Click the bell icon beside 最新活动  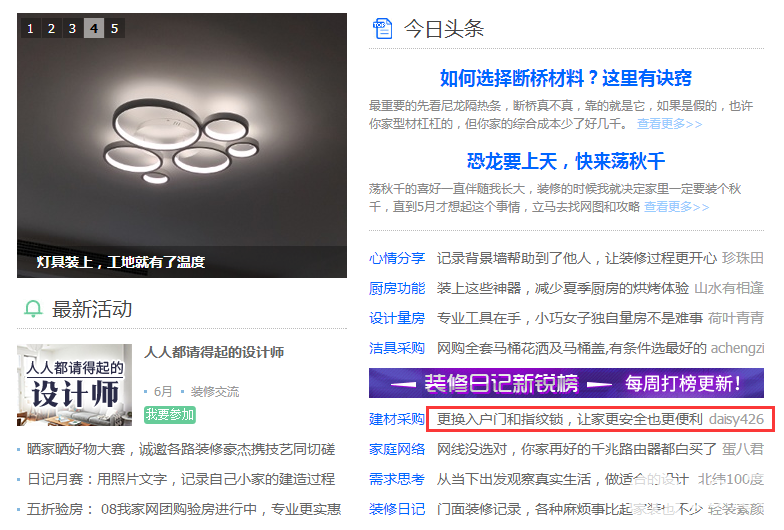tap(34, 308)
